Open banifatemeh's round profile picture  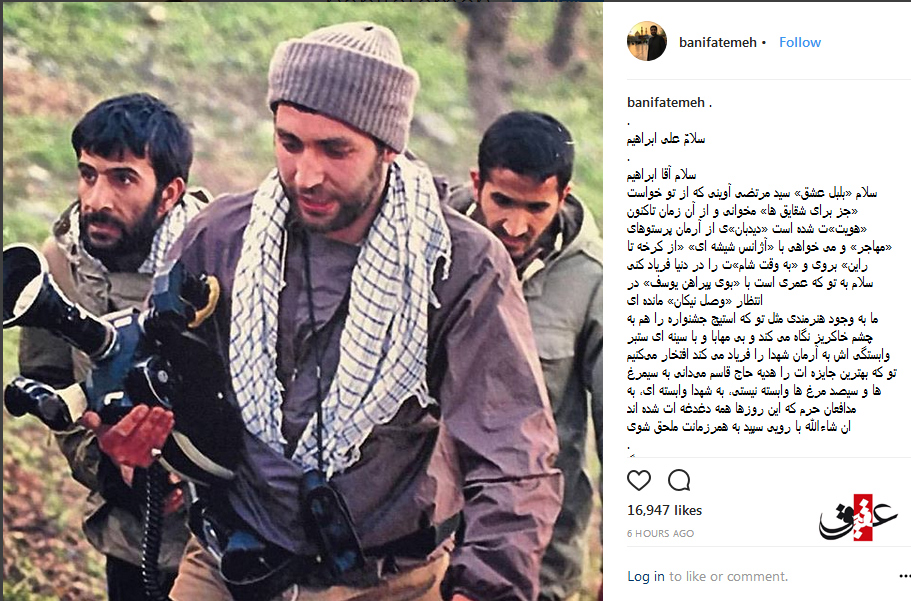647,42
